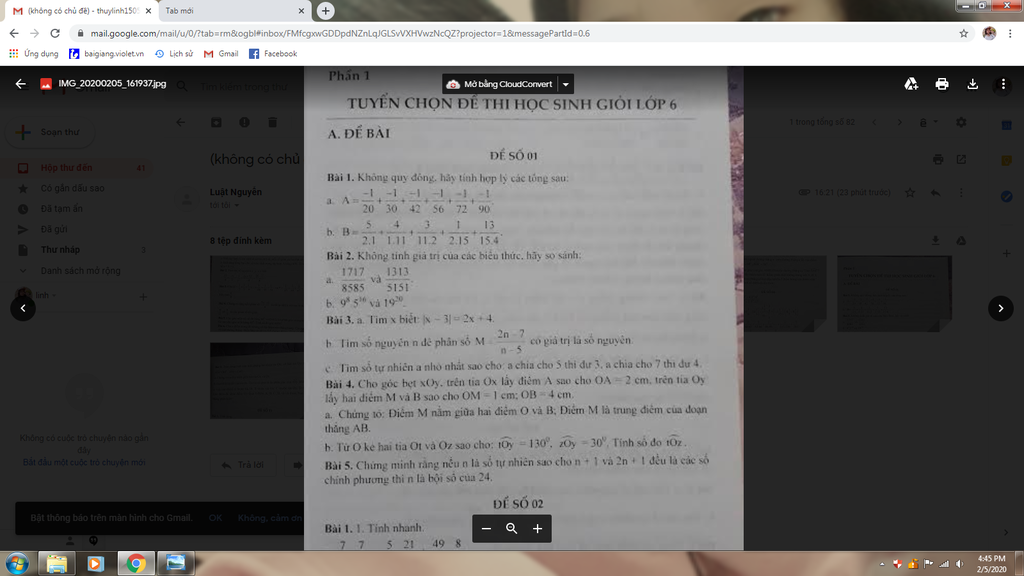The height and width of the screenshot is (576, 1024).
Task: Click the file name IMG_20200205_161937.jpg
Action: pyautogui.click(x=112, y=84)
